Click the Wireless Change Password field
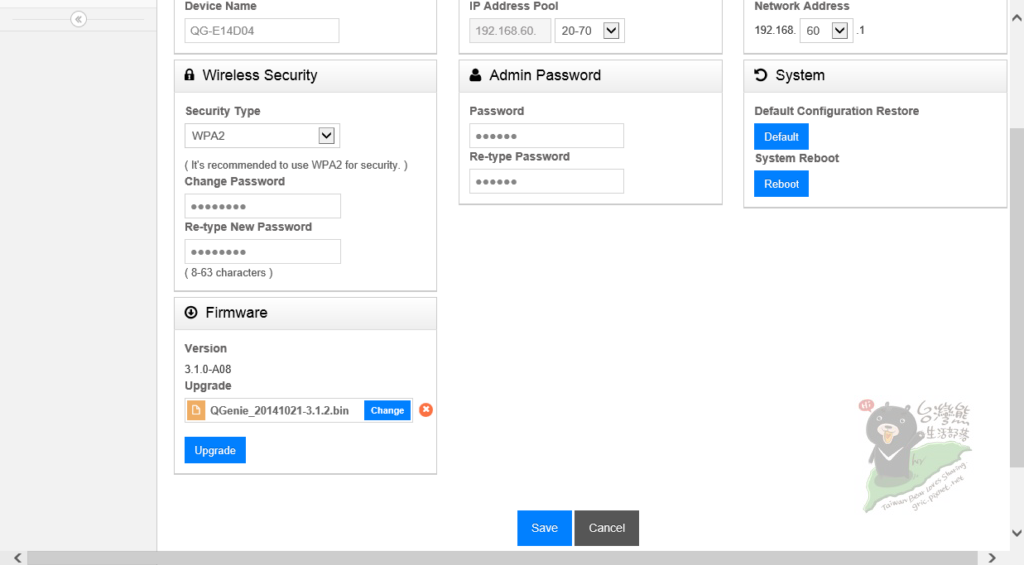This screenshot has height=565, width=1024. pos(262,206)
